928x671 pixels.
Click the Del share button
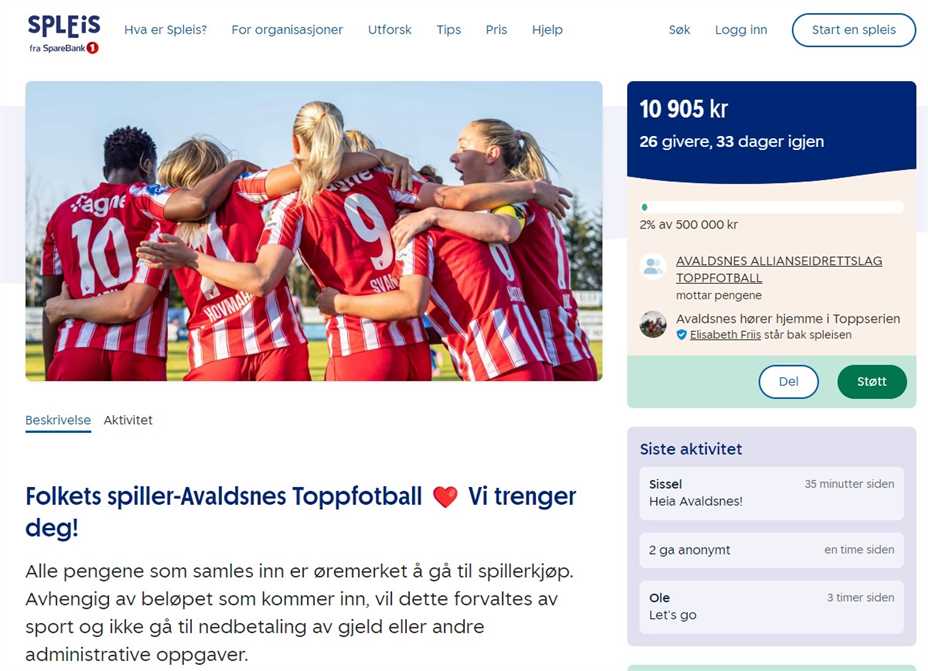(788, 382)
